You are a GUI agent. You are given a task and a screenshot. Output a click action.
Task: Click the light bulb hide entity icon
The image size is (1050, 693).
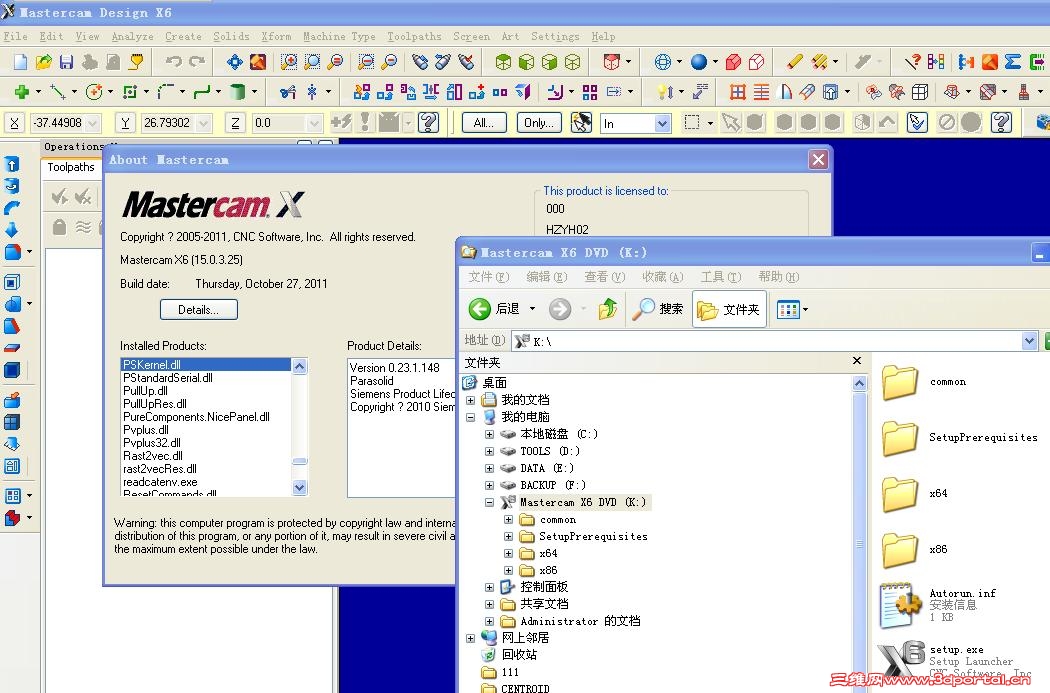[x=664, y=92]
